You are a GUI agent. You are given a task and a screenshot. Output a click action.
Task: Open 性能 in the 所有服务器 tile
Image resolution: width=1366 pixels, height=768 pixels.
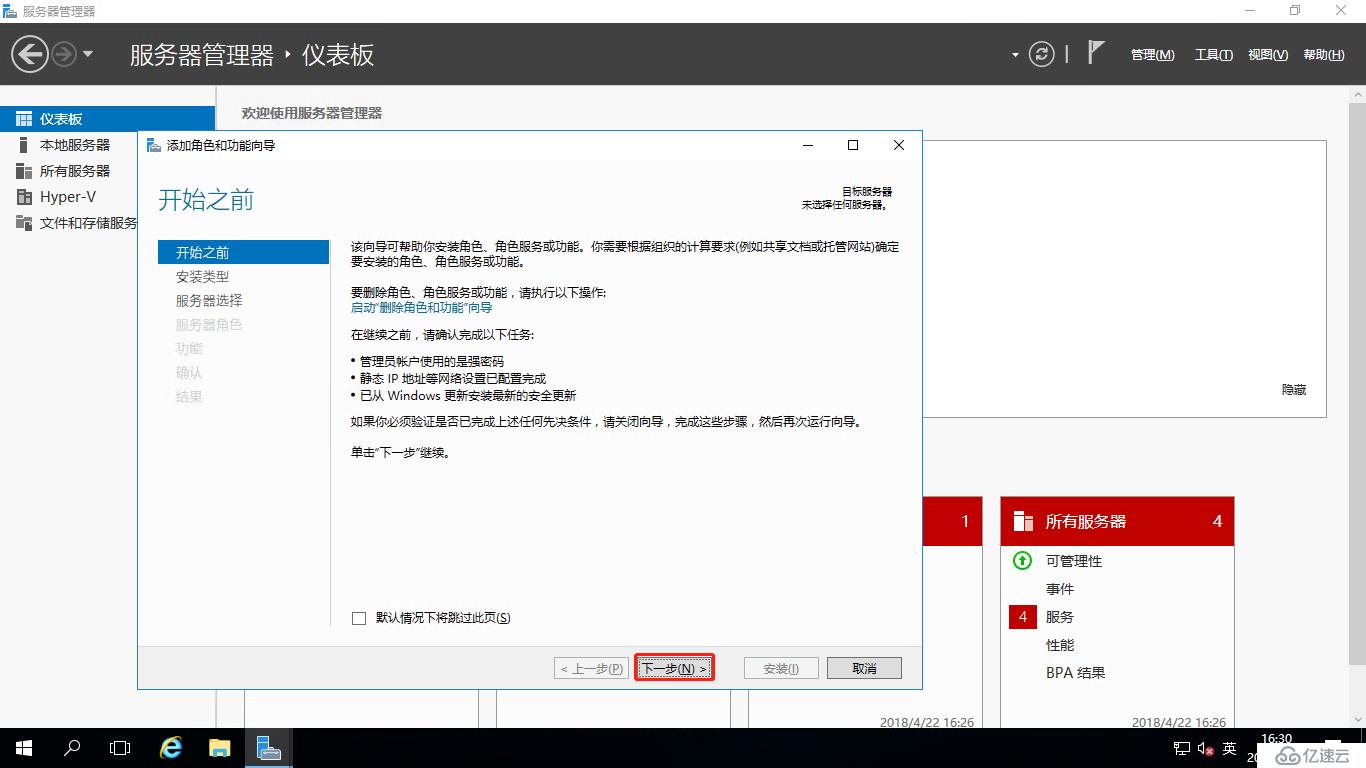coord(1060,645)
